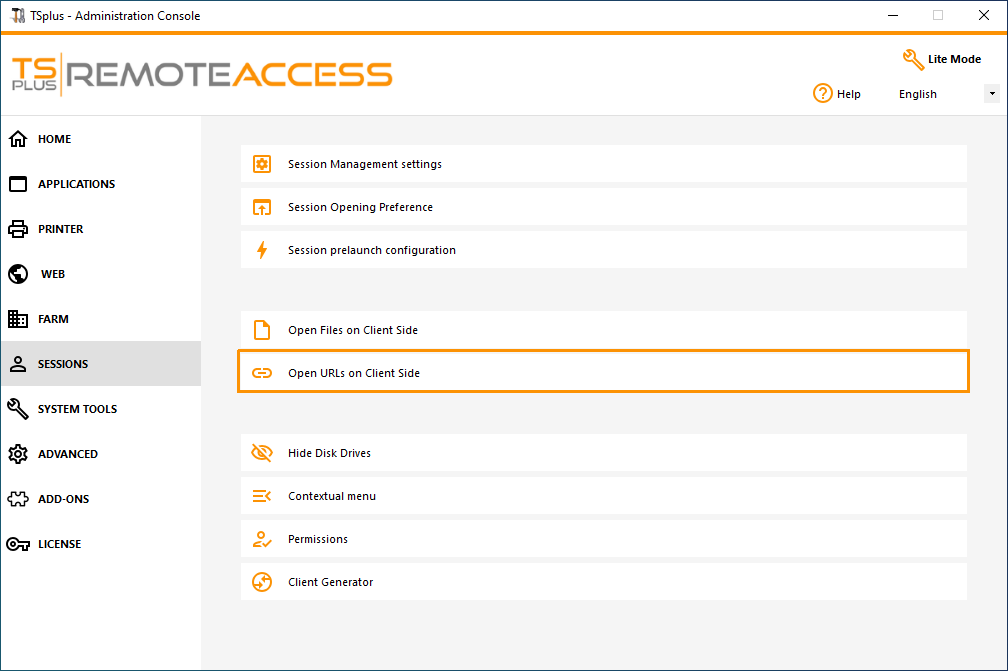Toggle Lite Mode with the wrench icon
The height and width of the screenshot is (671, 1008).
(913, 59)
